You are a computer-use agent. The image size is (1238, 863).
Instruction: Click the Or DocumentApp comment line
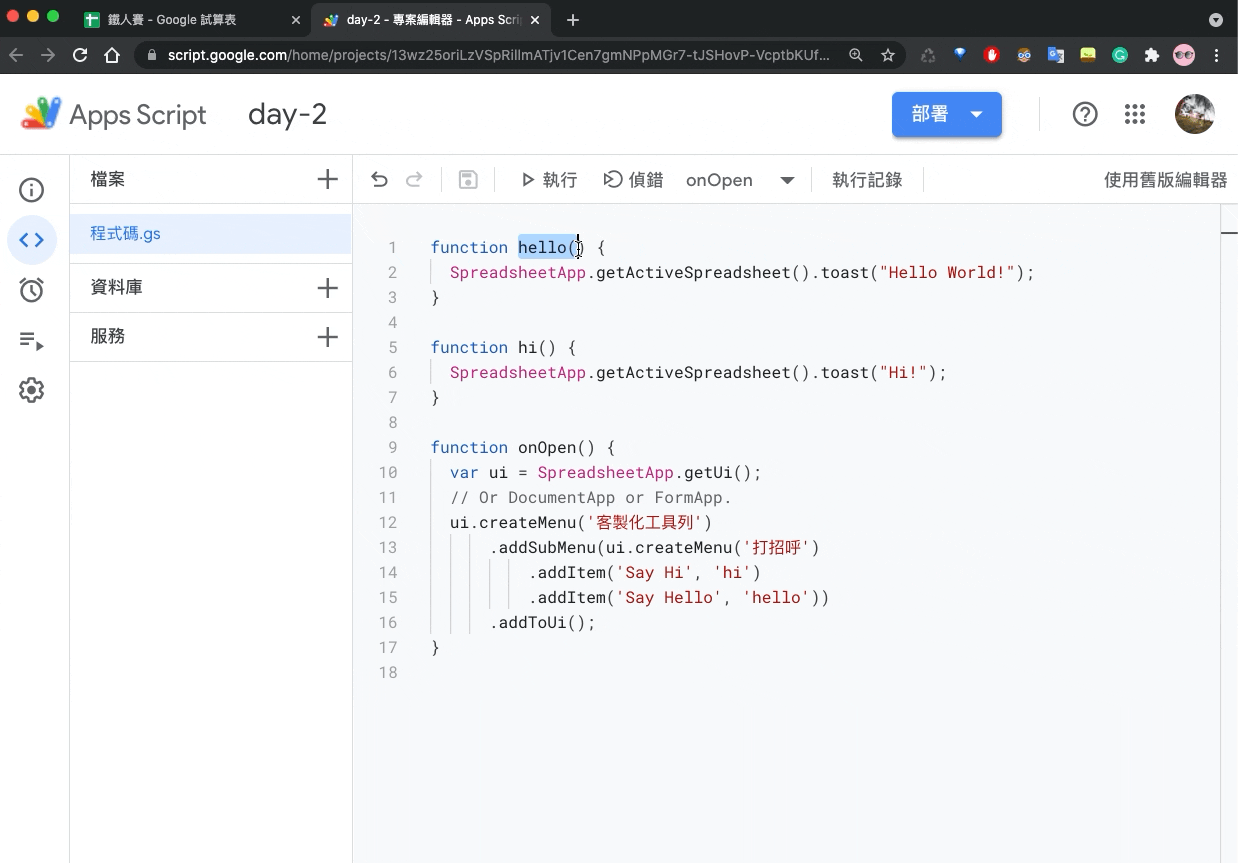pyautogui.click(x=591, y=497)
